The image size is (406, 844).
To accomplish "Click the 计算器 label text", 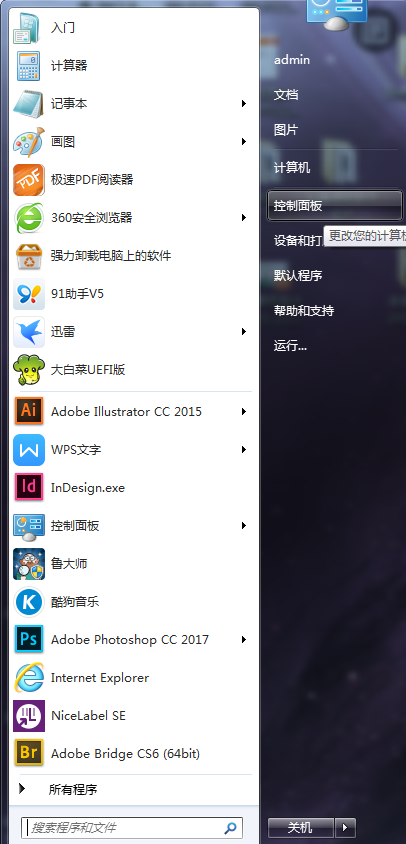I will pyautogui.click(x=69, y=66).
